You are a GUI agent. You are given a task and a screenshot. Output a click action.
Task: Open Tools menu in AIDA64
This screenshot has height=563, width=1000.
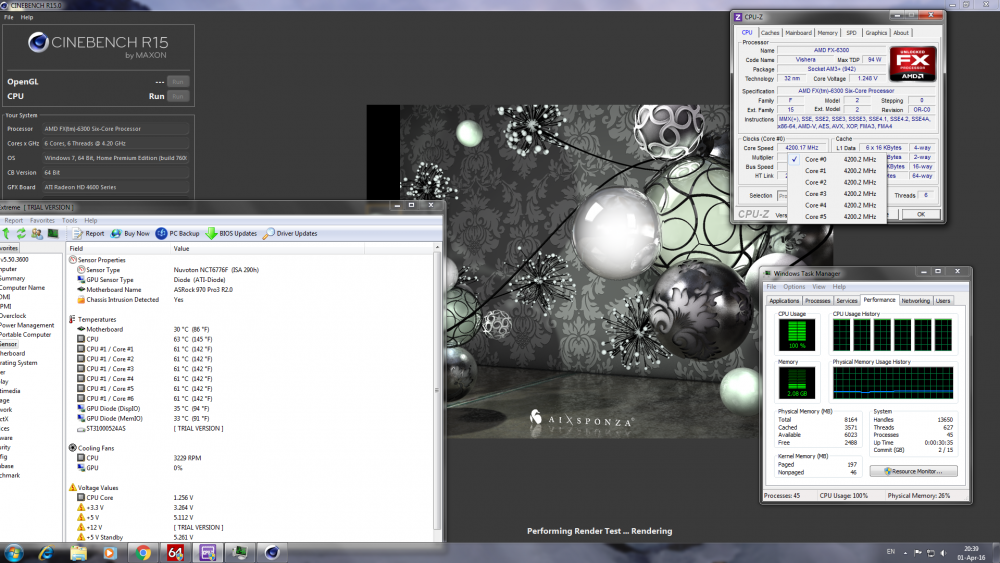(70, 221)
